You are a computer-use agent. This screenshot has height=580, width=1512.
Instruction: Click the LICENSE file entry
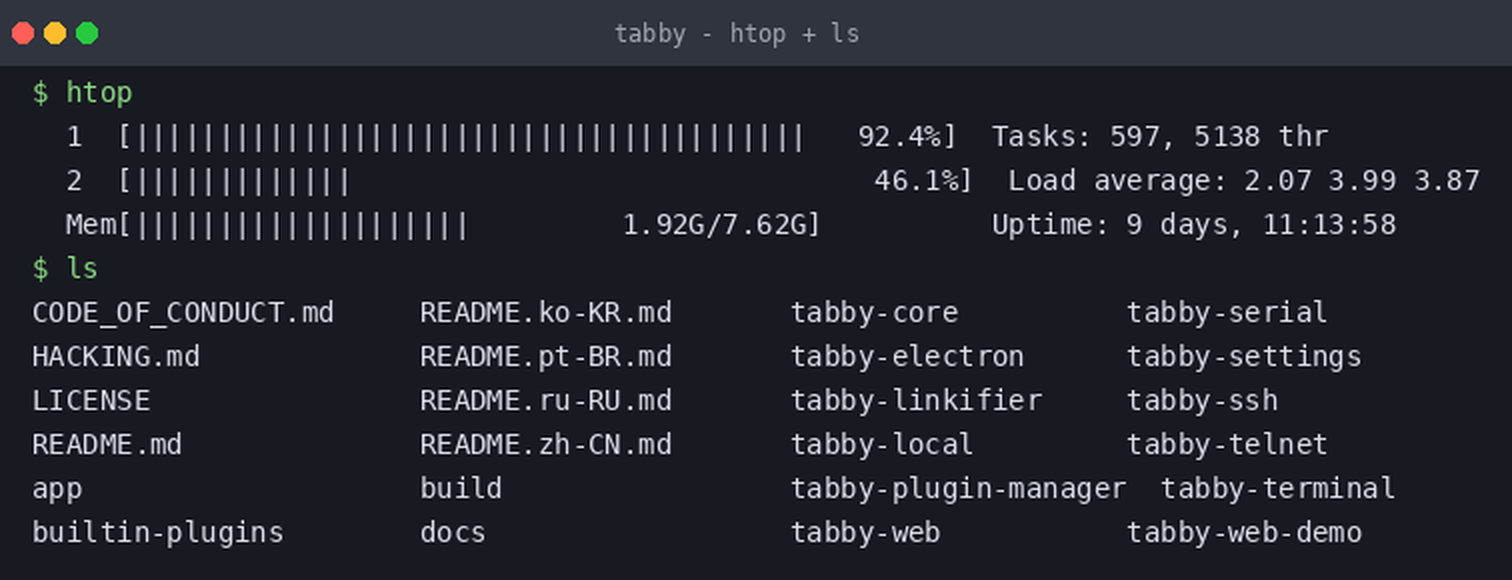91,401
